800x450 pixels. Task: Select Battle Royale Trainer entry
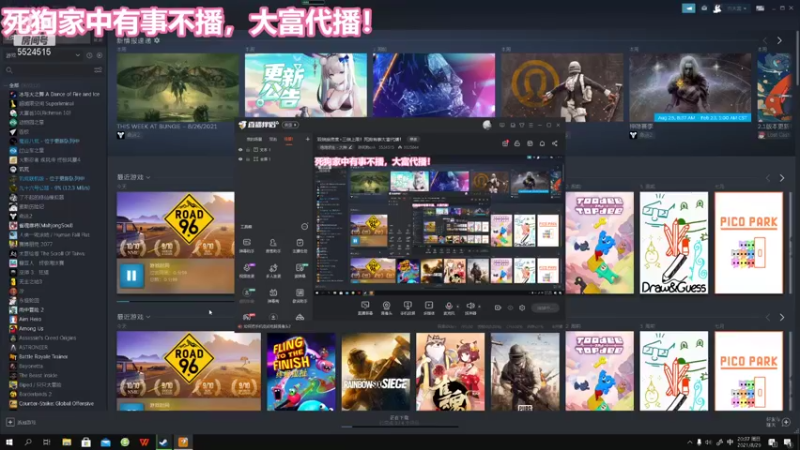coord(39,357)
